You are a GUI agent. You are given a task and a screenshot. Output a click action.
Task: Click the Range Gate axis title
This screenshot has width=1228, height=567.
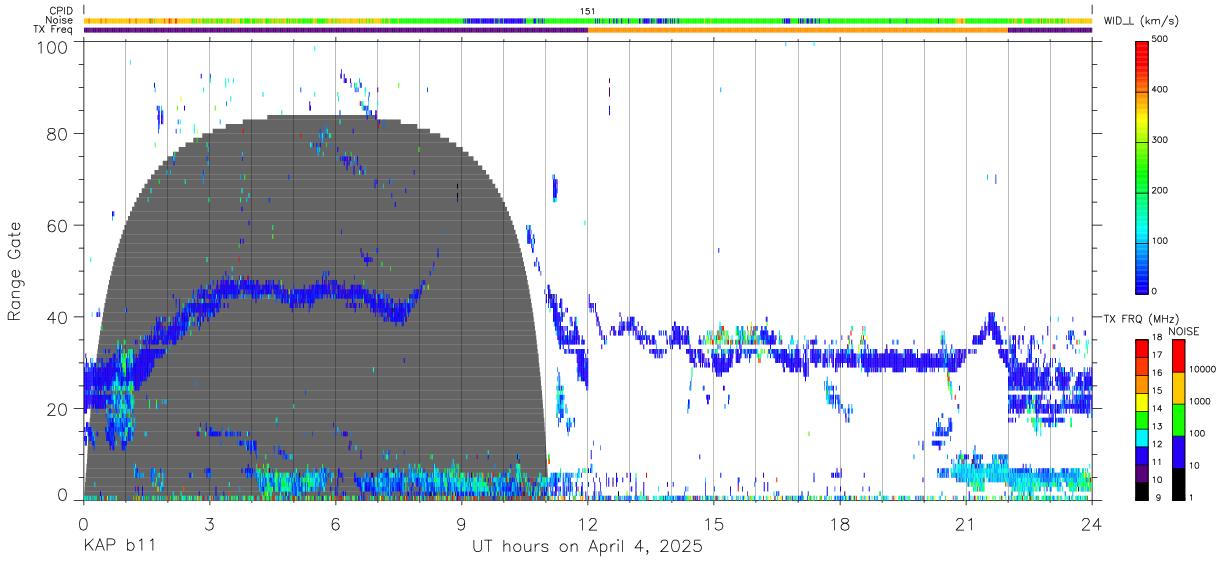pos(15,271)
